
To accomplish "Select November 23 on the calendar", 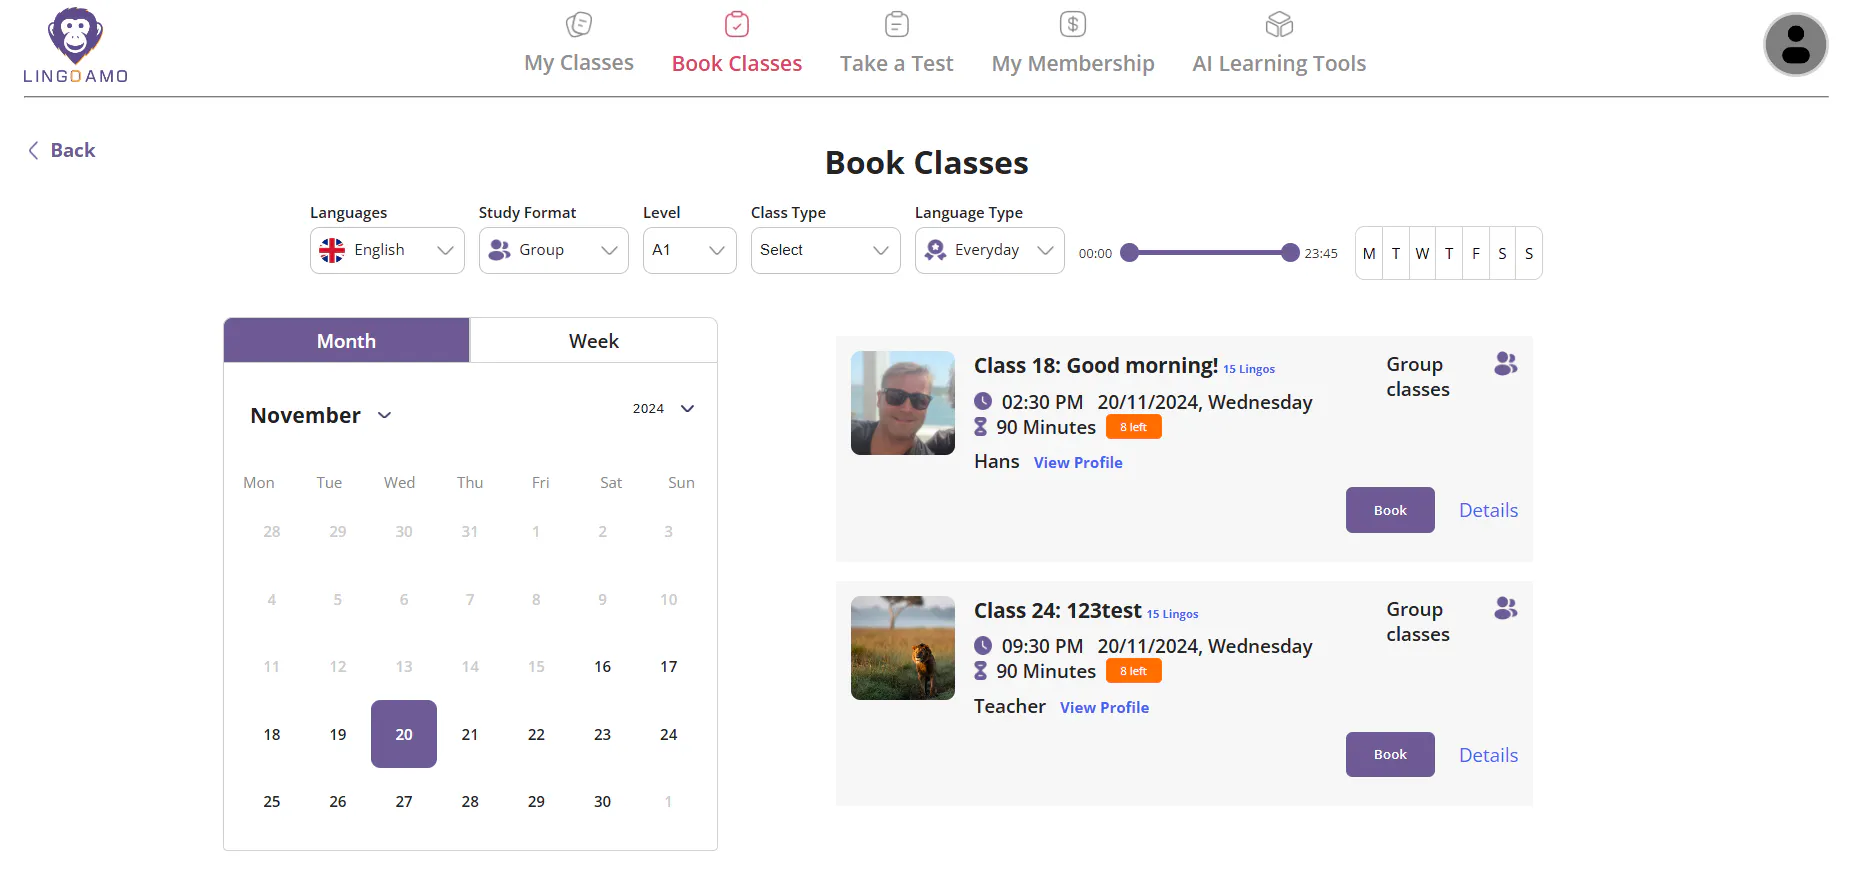I will (602, 734).
